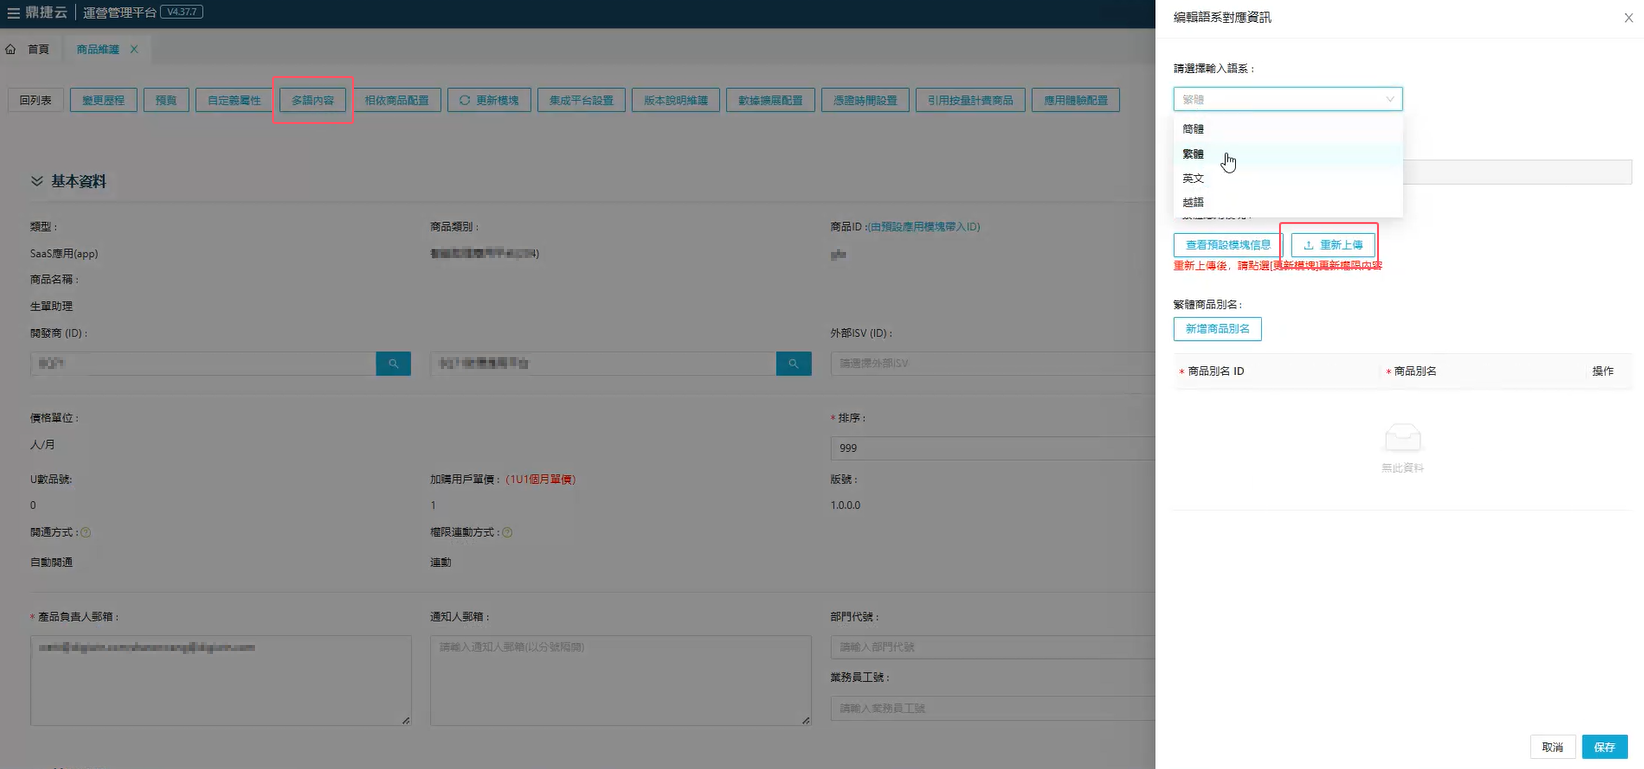This screenshot has width=1644, height=769.
Task: Open 自定義屬性 custom attributes
Action: point(234,100)
